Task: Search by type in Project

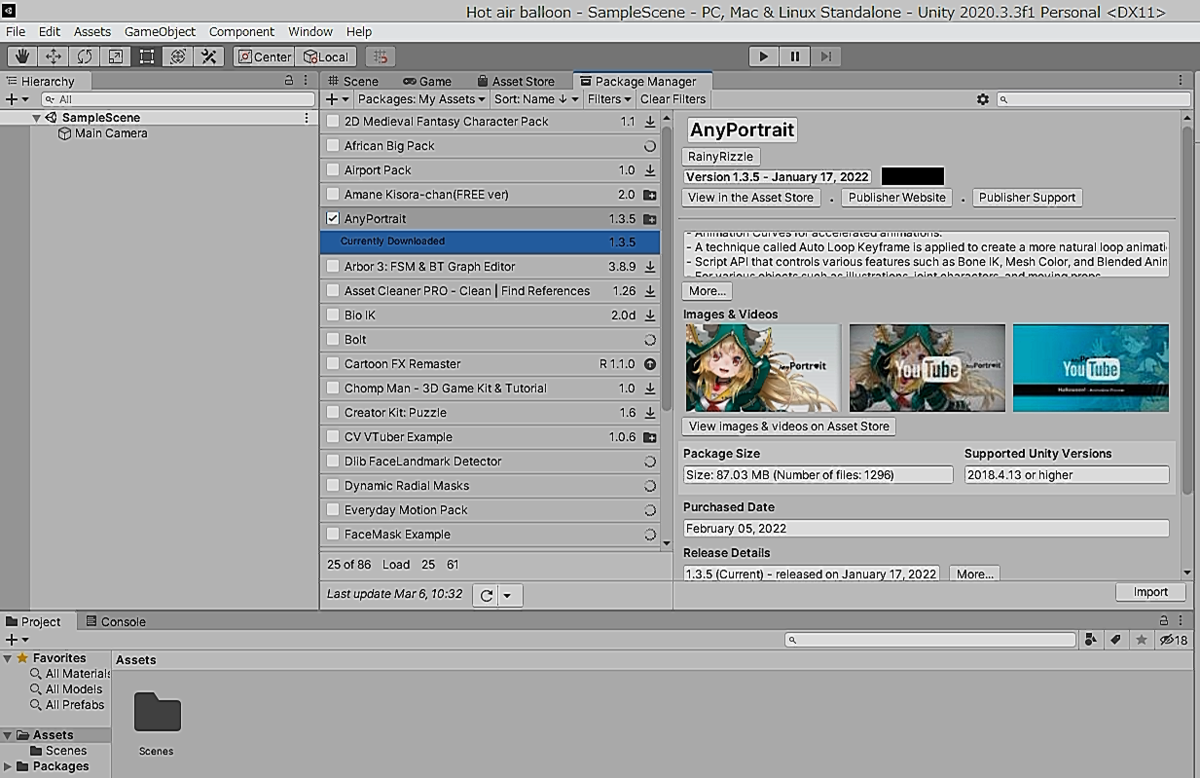Action: [1090, 640]
